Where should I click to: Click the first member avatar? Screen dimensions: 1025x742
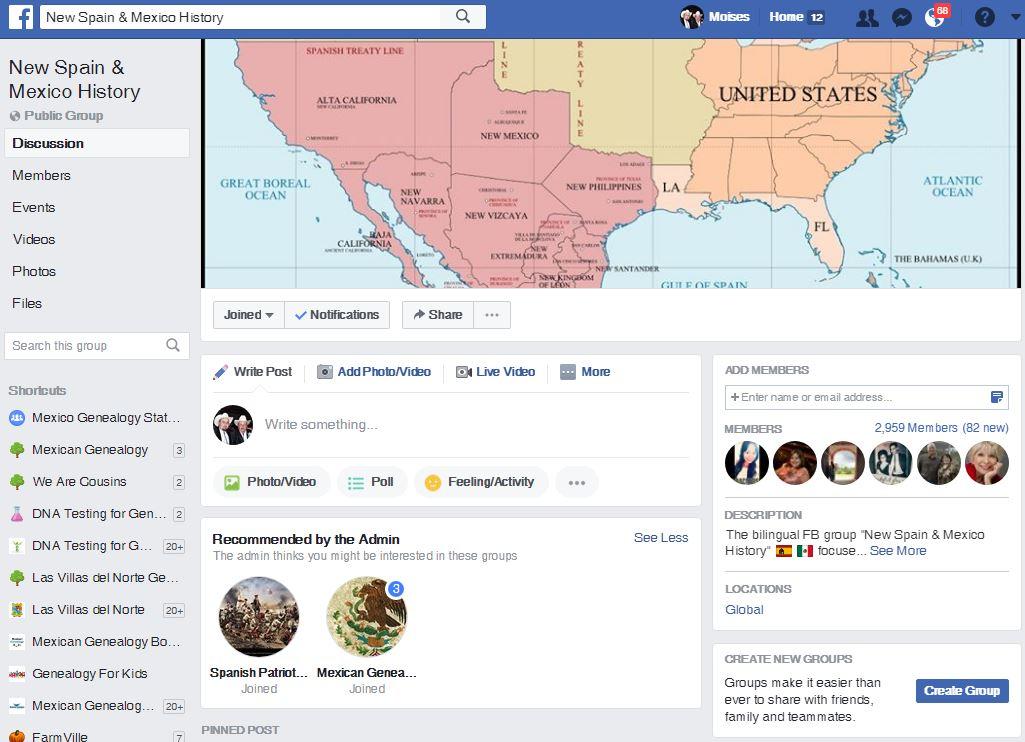[747, 463]
